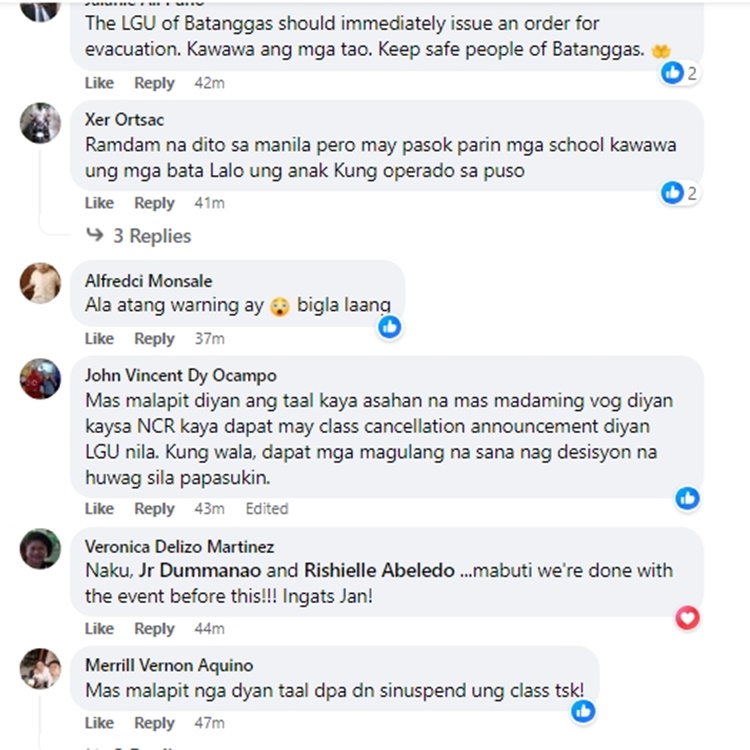The image size is (750, 750).
Task: Click the like reaction count on the Batanggas evacuation comment
Action: (x=679, y=73)
